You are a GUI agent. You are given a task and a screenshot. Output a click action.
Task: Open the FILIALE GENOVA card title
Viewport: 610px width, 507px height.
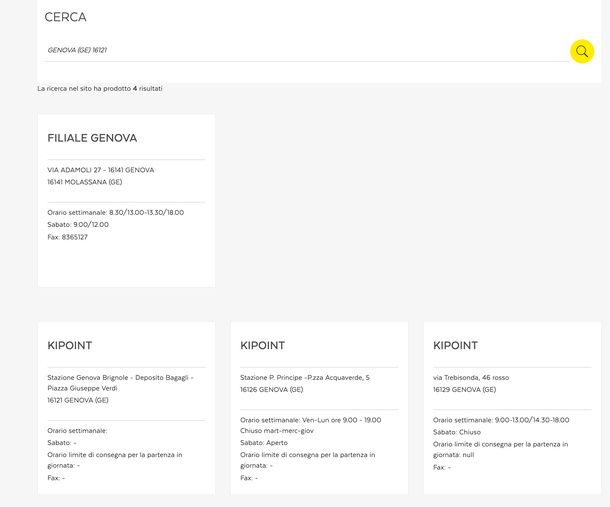click(92, 138)
